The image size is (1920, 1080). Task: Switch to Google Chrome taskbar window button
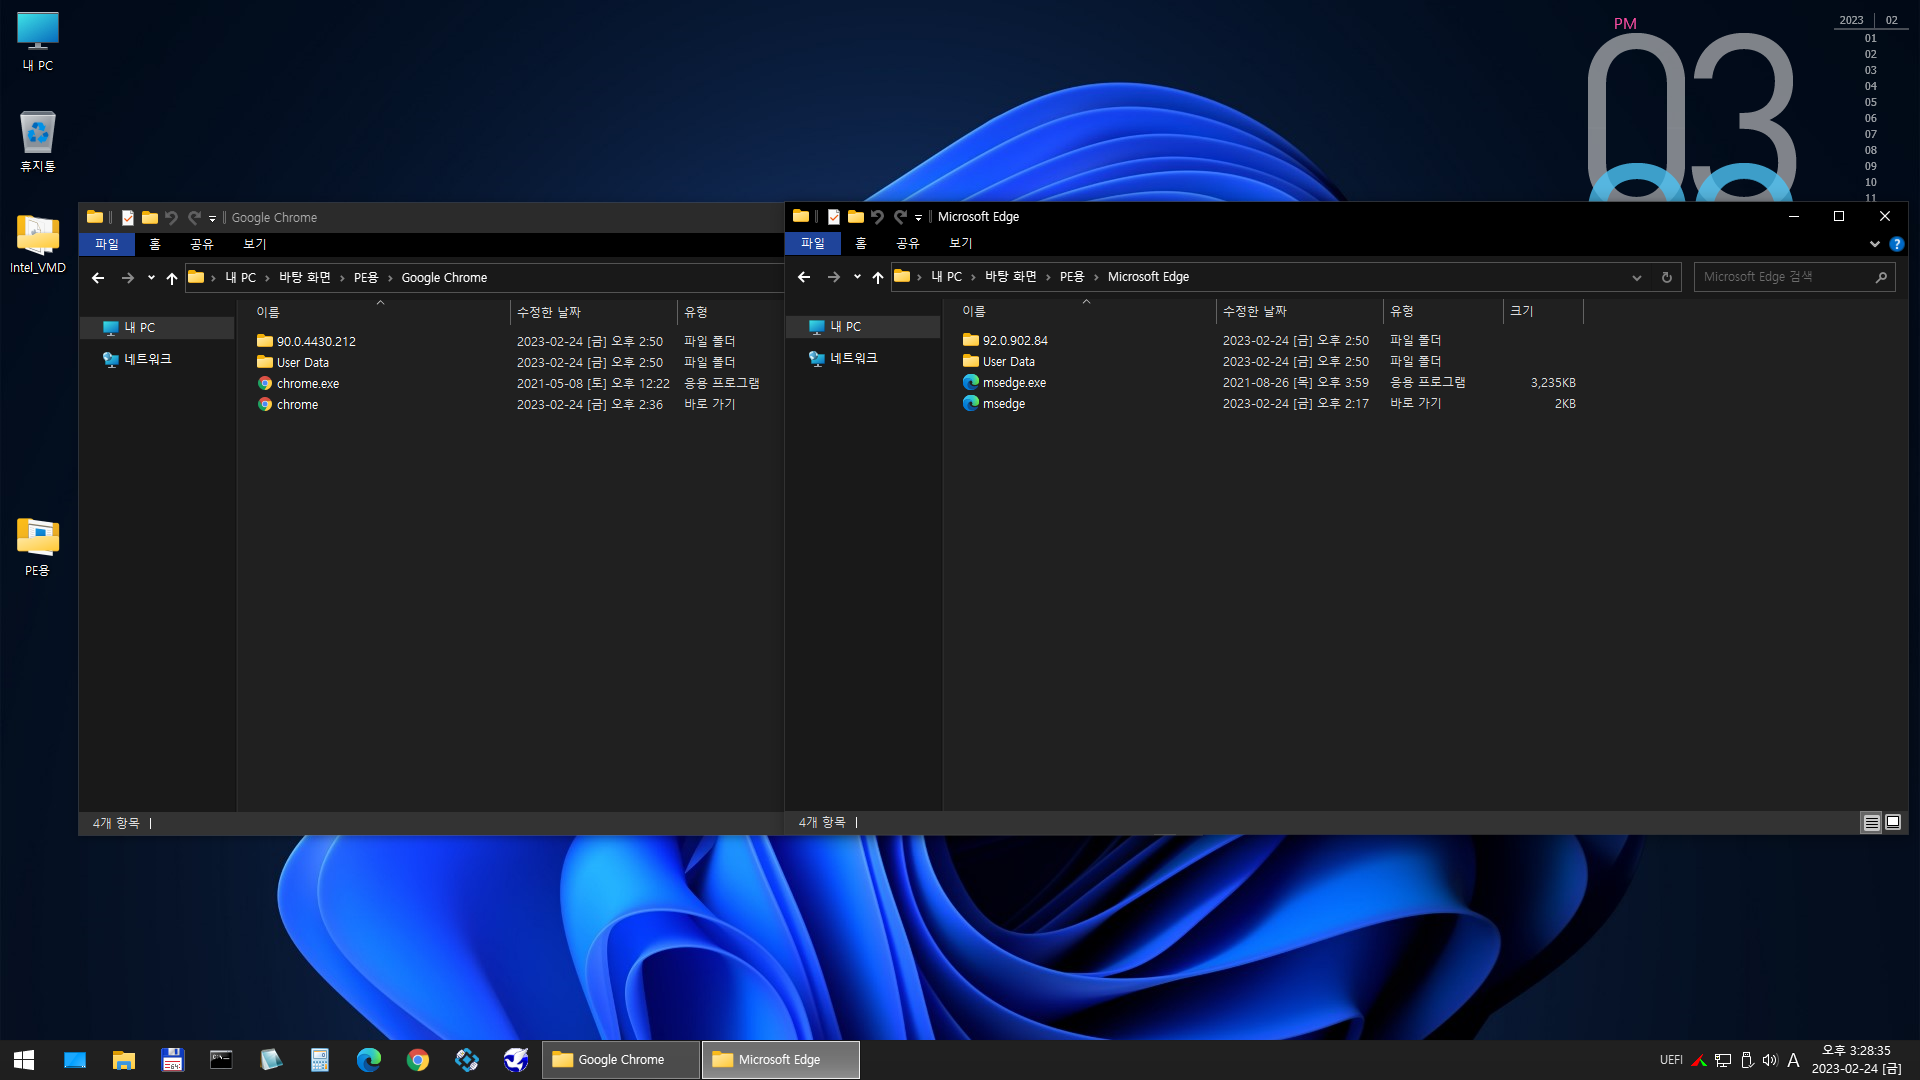tap(621, 1060)
